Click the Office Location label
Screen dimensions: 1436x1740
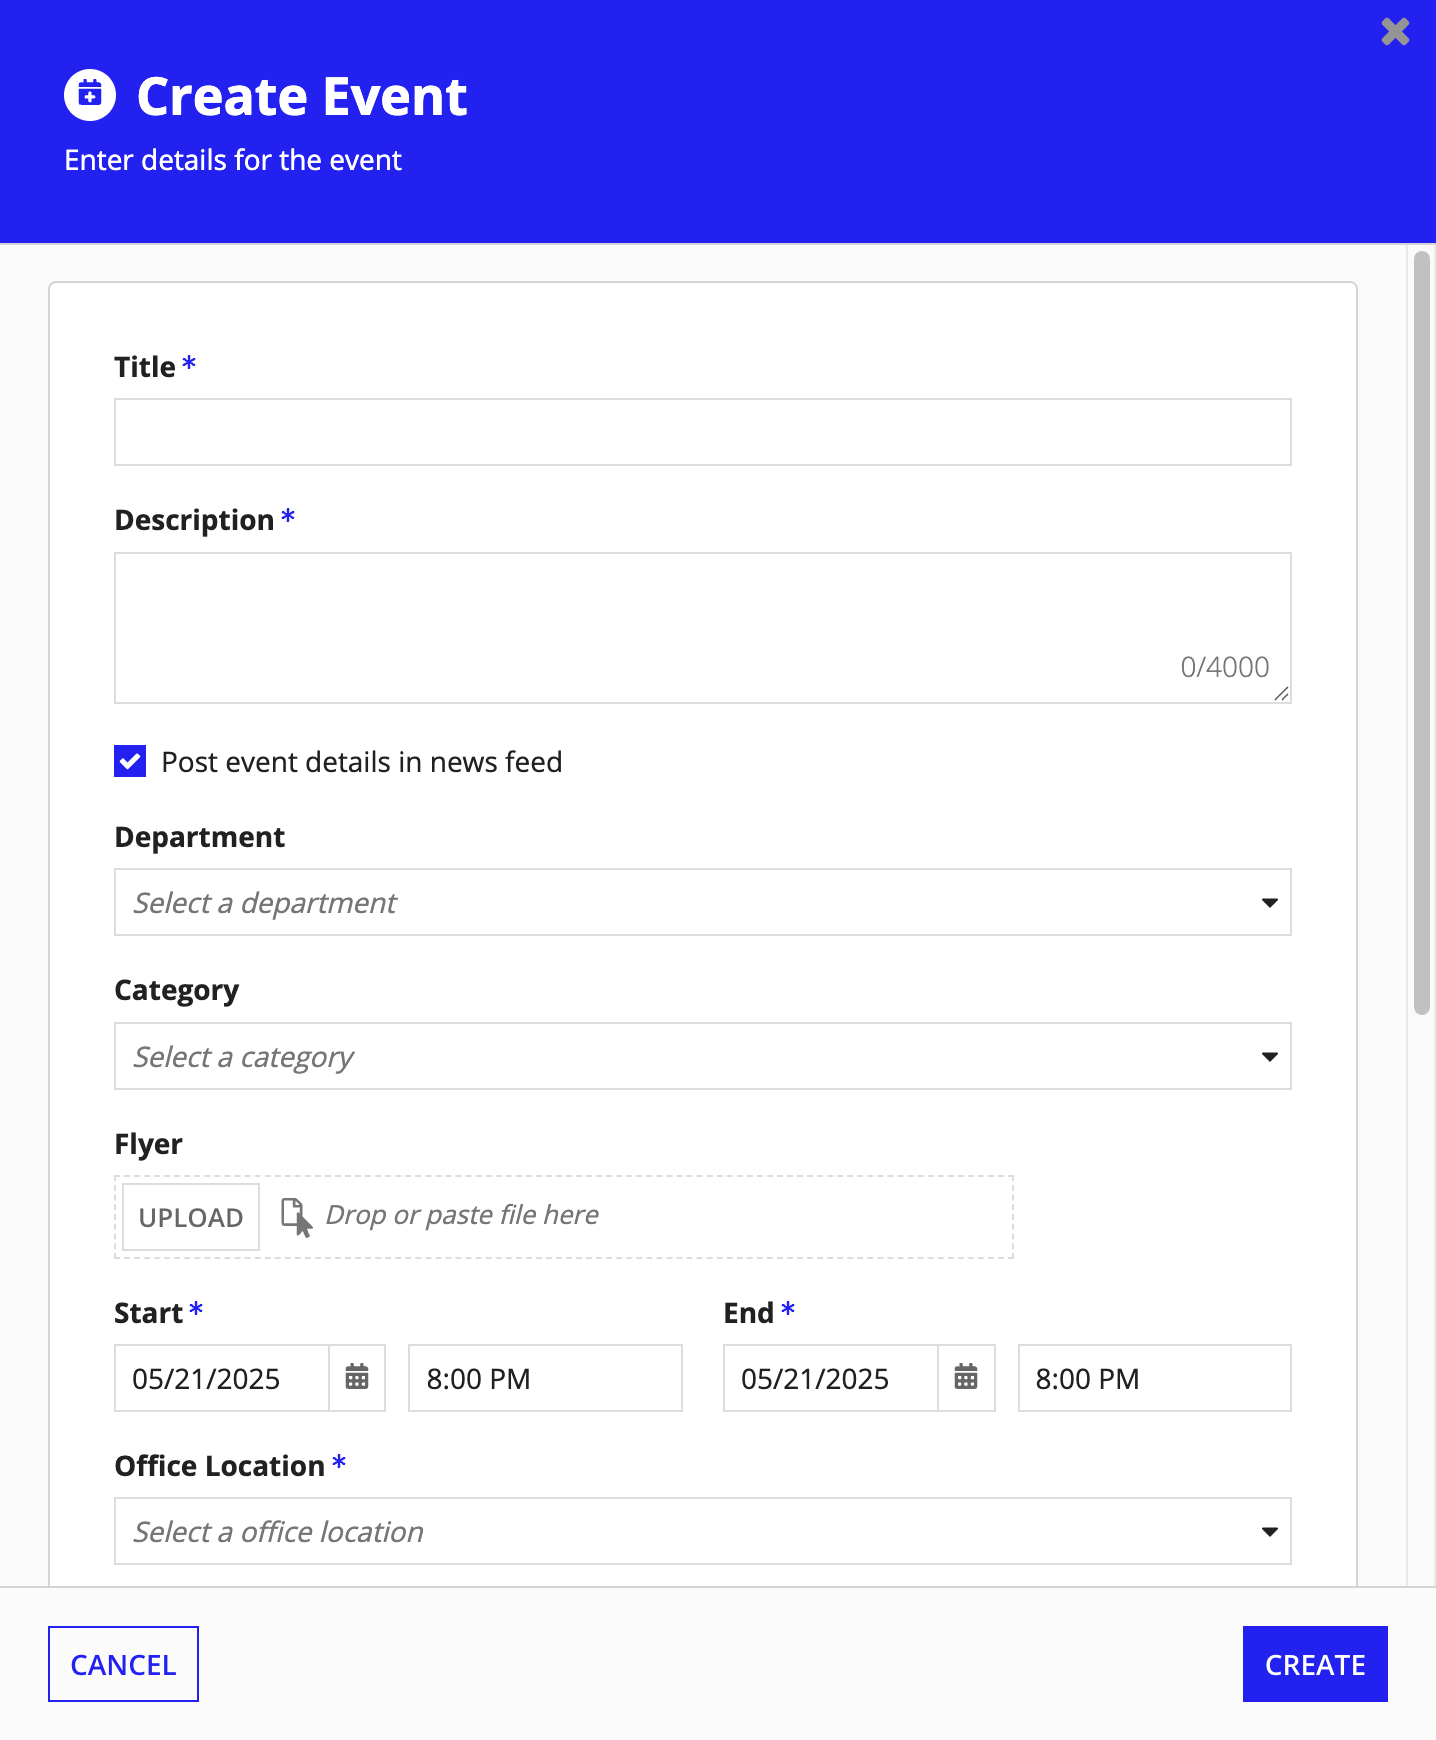click(220, 1466)
